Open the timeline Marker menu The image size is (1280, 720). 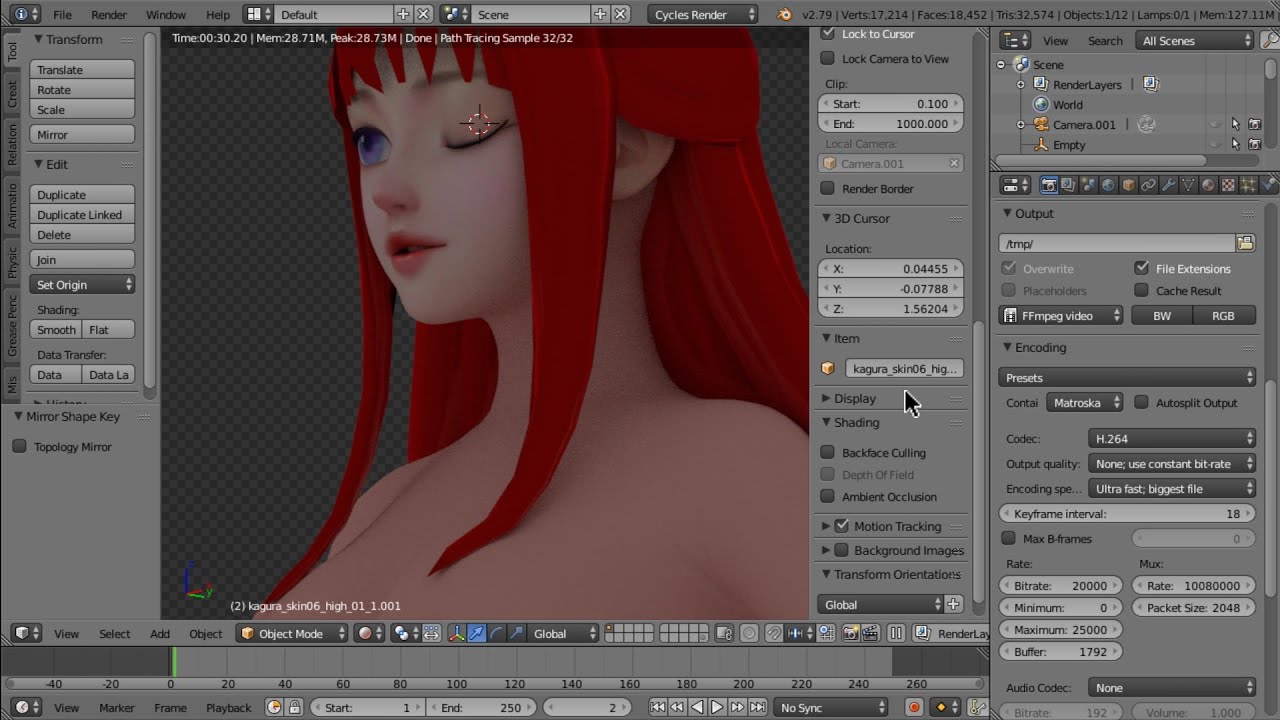pos(116,707)
